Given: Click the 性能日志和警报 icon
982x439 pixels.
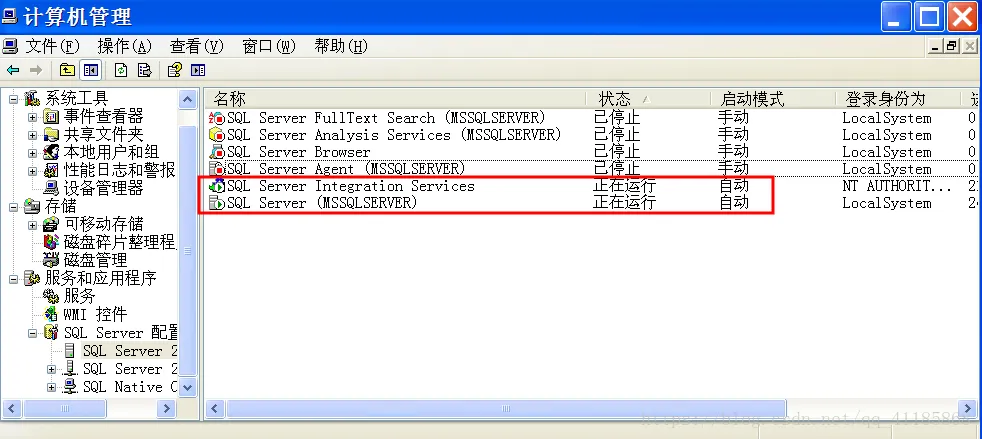Looking at the screenshot, I should [x=51, y=170].
